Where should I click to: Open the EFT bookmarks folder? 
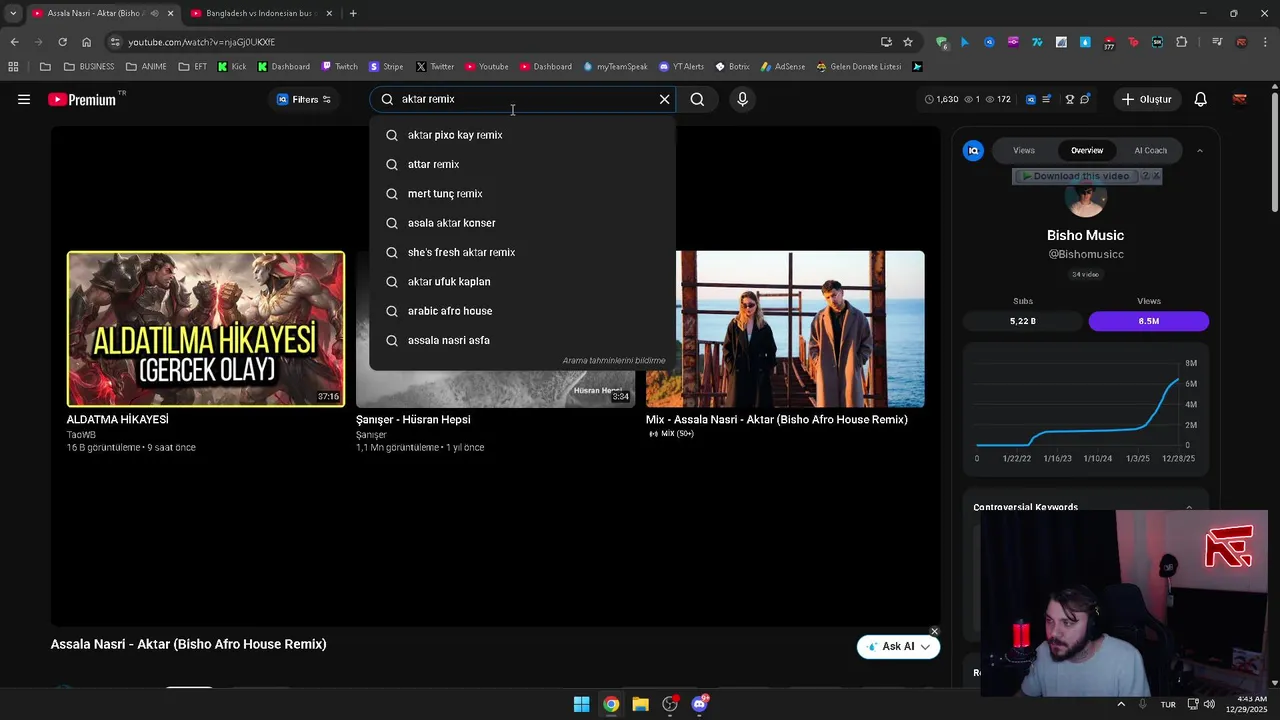[193, 67]
